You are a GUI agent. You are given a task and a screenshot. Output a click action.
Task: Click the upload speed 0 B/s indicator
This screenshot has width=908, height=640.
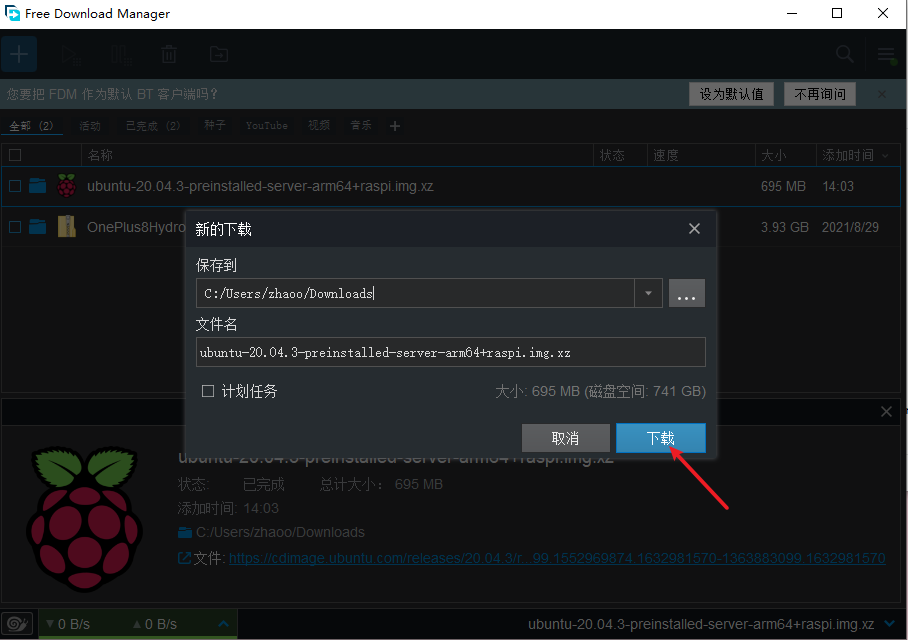point(155,624)
